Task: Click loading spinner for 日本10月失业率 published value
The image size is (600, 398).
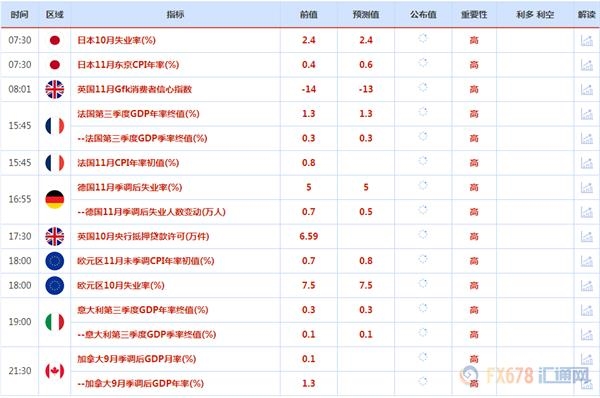Action: tap(423, 38)
